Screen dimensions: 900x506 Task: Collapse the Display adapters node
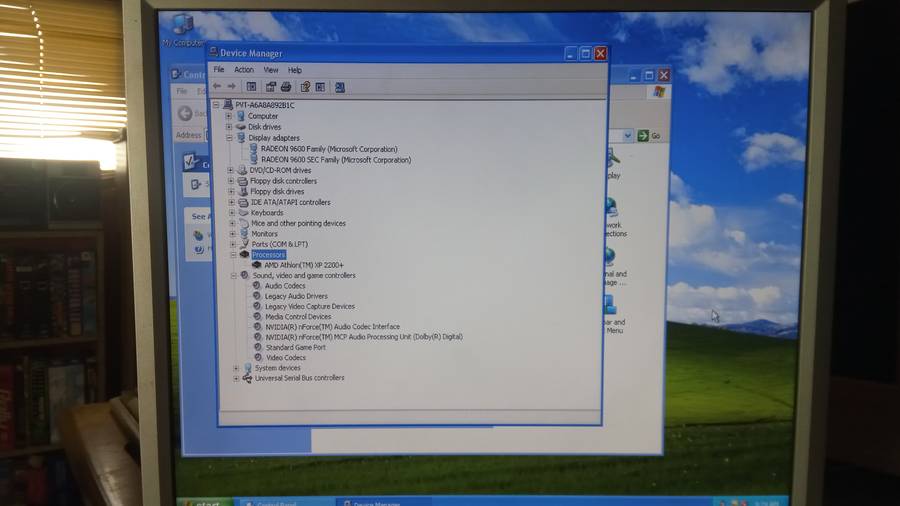pyautogui.click(x=230, y=138)
